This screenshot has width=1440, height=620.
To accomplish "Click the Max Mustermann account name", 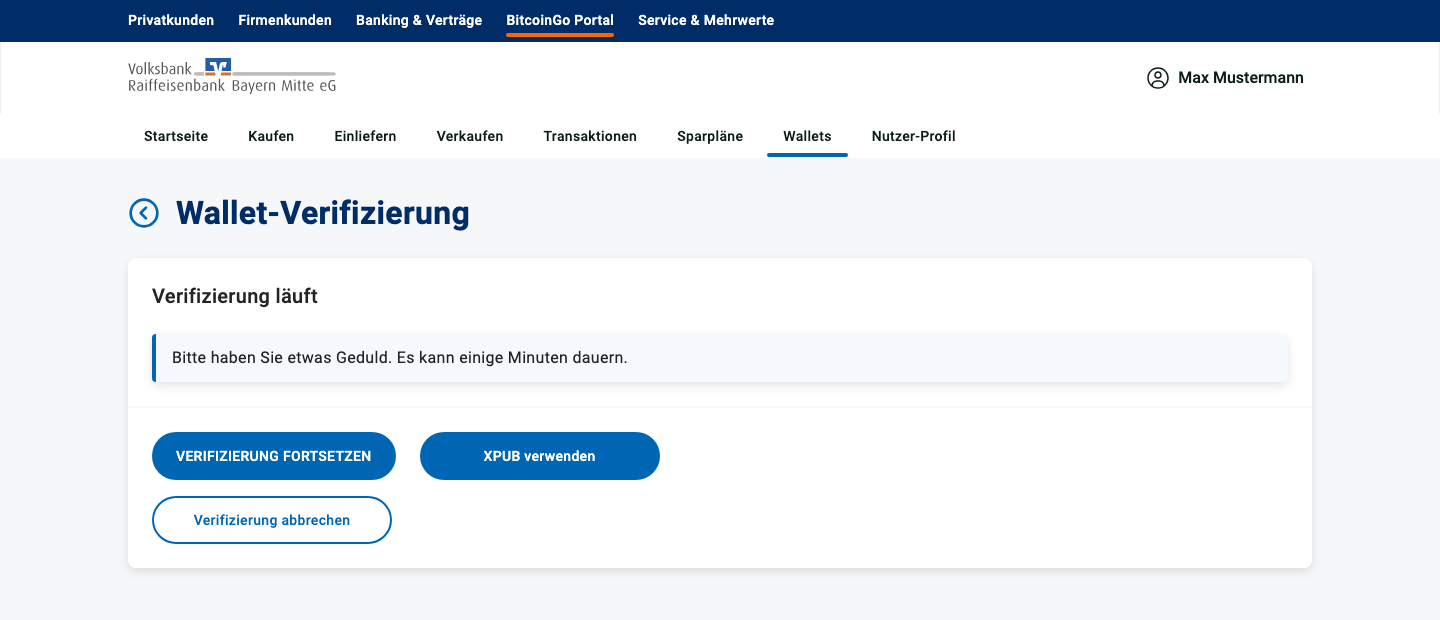I will click(x=1241, y=78).
